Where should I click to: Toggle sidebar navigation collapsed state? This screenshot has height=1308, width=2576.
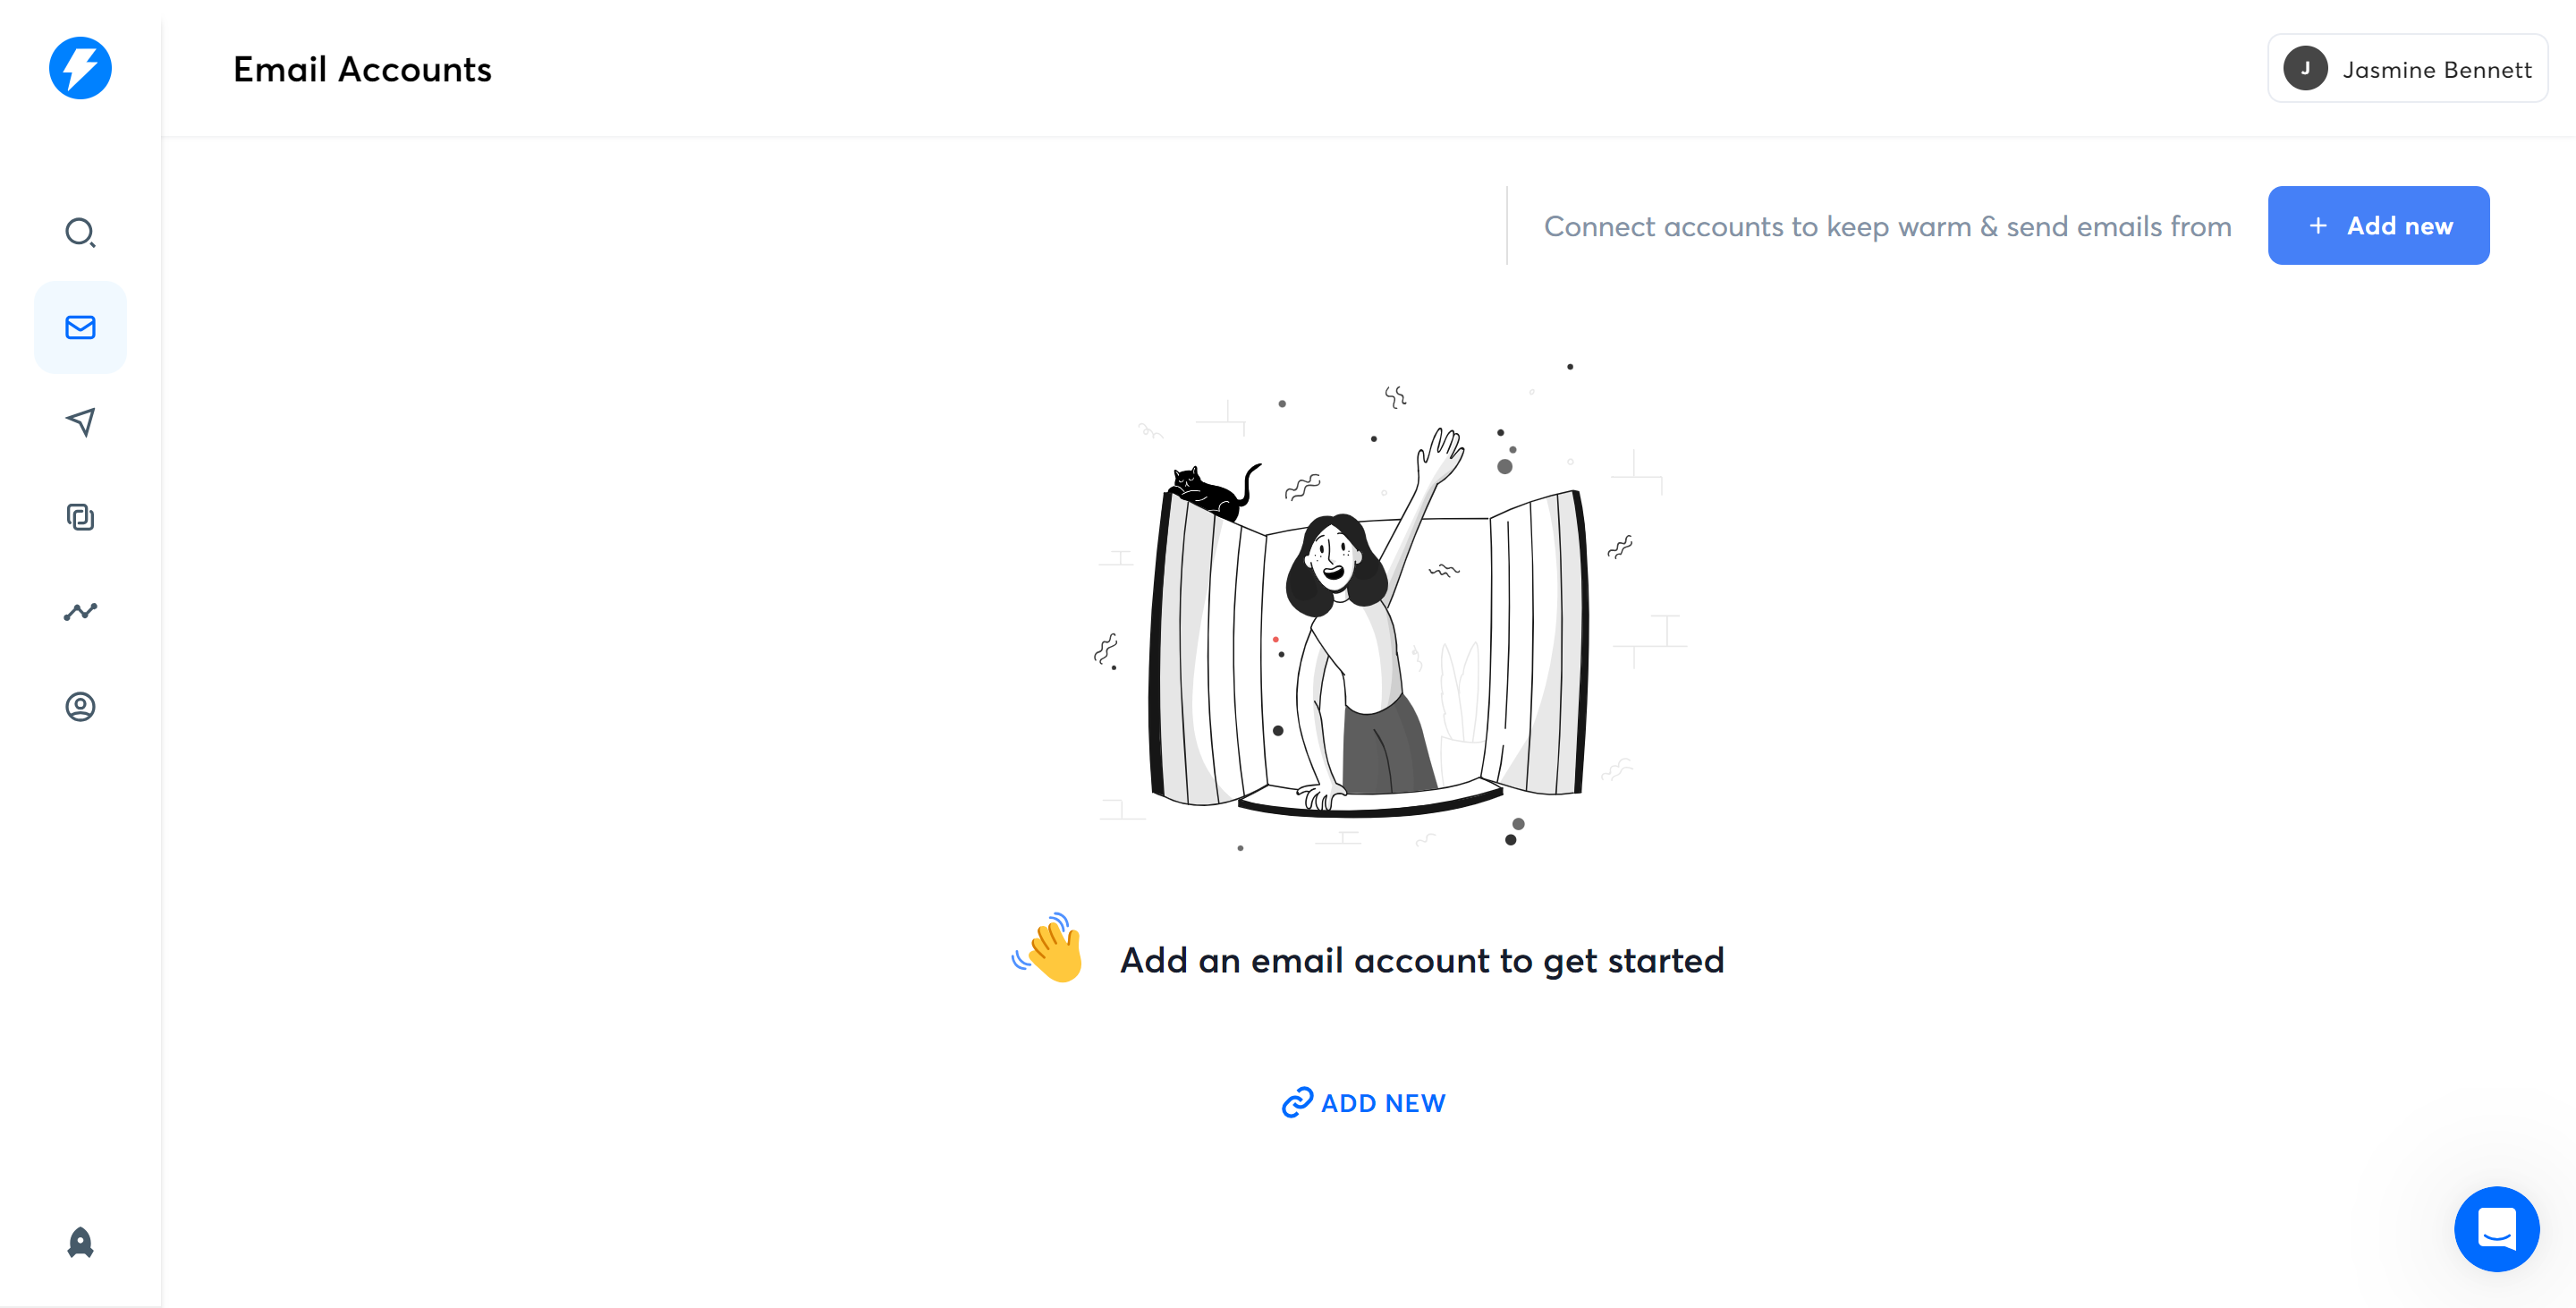(x=80, y=68)
